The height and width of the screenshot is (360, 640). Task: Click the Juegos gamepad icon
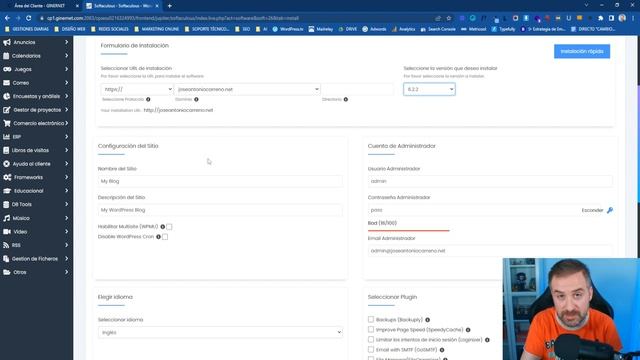(7, 69)
